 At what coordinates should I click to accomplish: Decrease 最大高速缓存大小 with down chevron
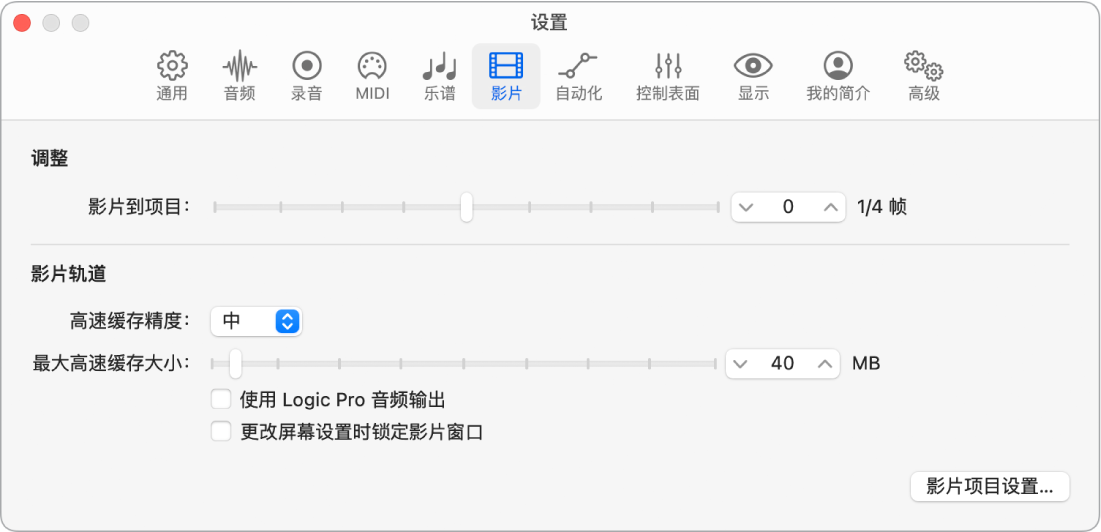tap(740, 364)
